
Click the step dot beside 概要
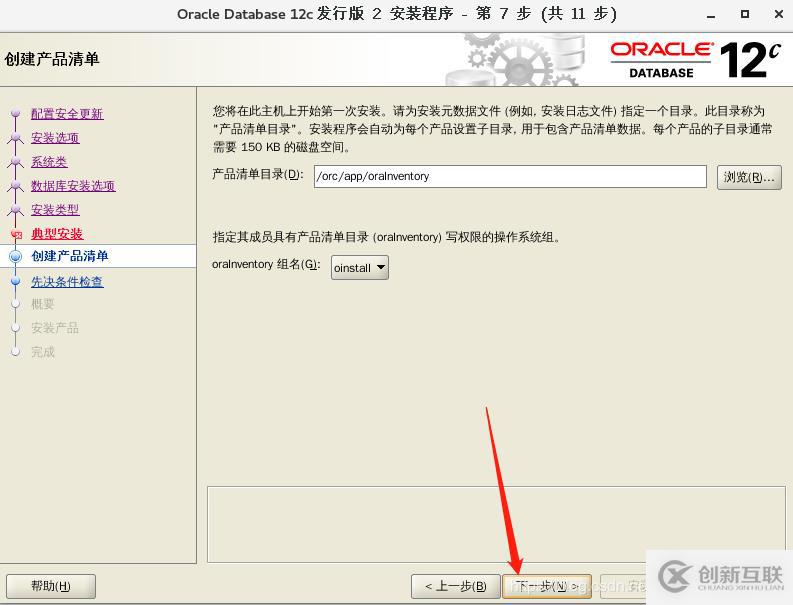pos(15,304)
